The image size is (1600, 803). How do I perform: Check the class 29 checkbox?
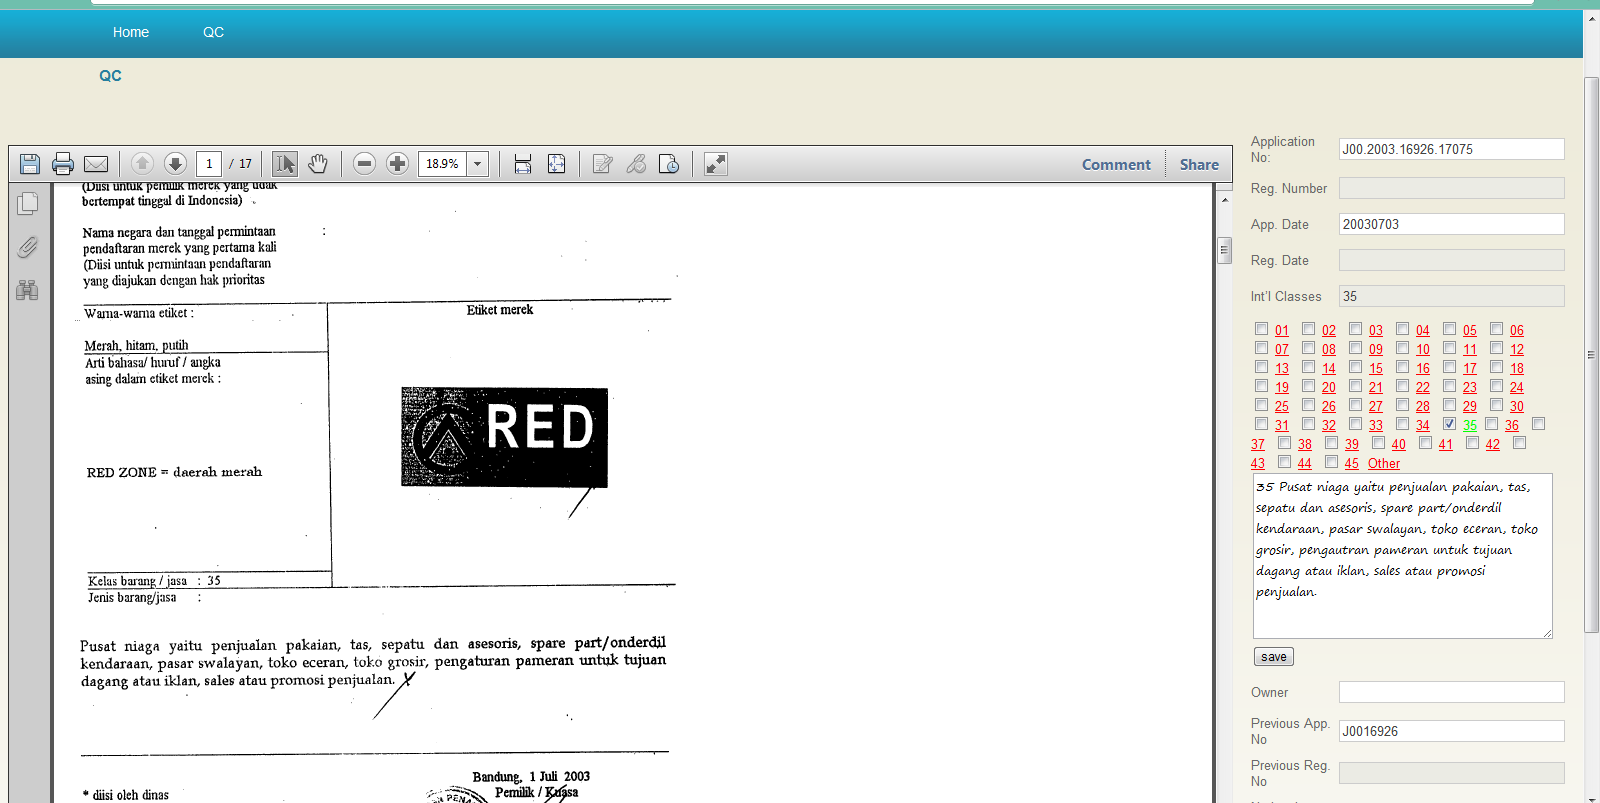pyautogui.click(x=1450, y=405)
